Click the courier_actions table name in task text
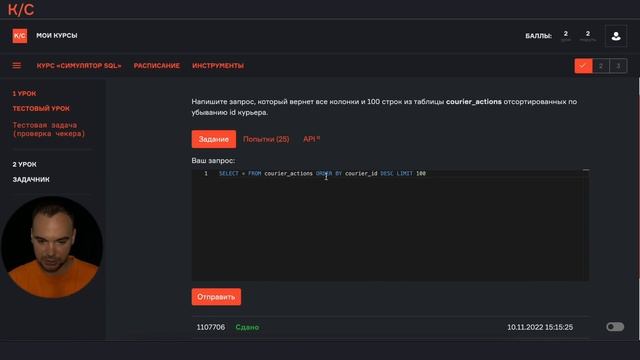Image resolution: width=640 pixels, height=360 pixels. 473,102
